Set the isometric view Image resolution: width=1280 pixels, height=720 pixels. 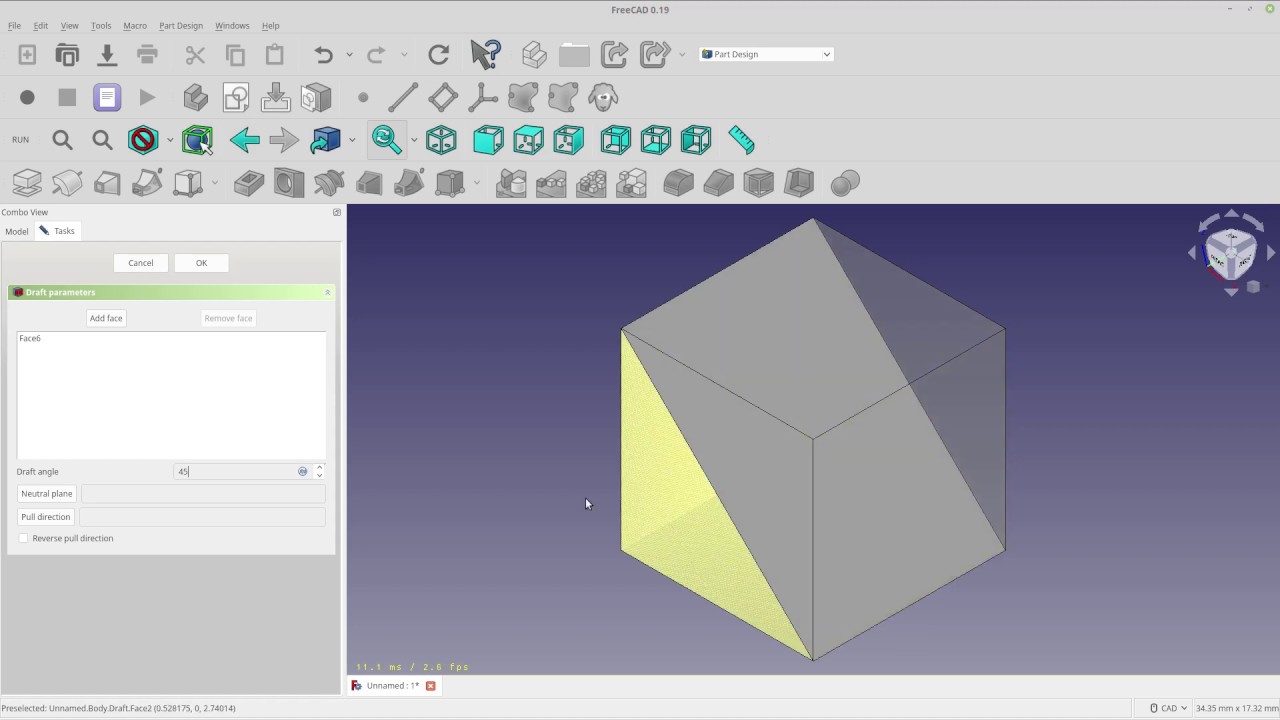click(441, 140)
